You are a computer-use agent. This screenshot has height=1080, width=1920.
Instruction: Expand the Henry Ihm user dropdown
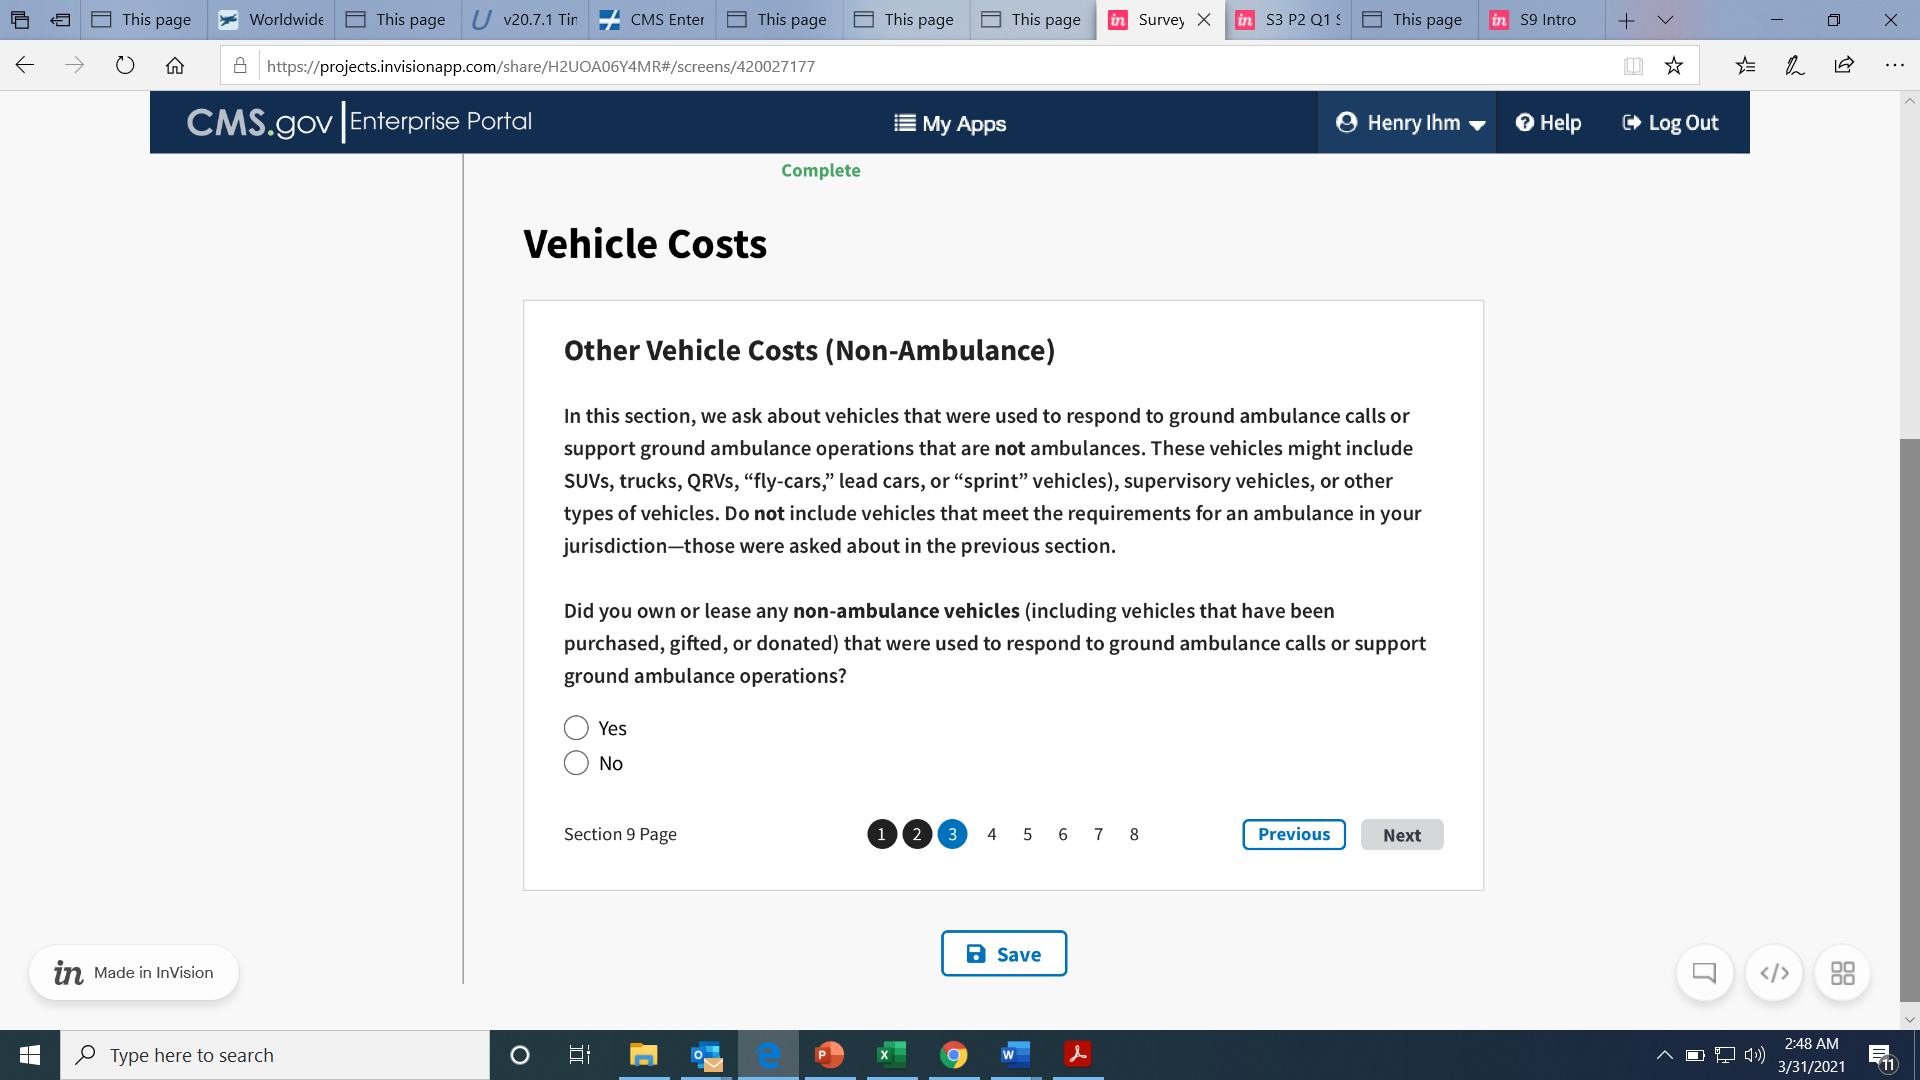pyautogui.click(x=1410, y=123)
